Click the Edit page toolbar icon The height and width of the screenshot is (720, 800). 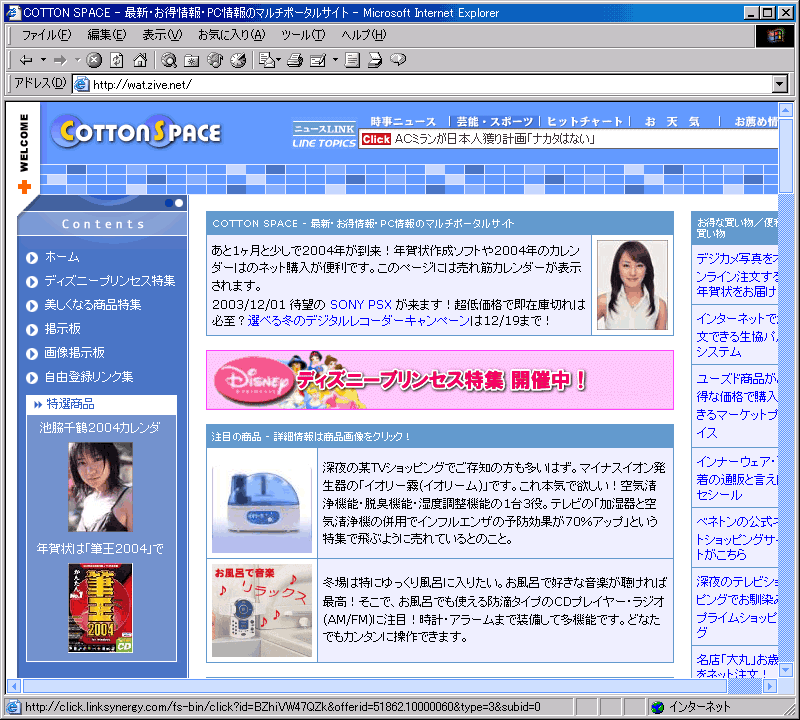(x=318, y=60)
